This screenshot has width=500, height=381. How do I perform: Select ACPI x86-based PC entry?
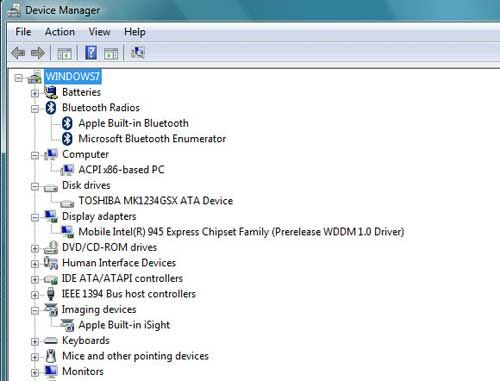tap(121, 170)
